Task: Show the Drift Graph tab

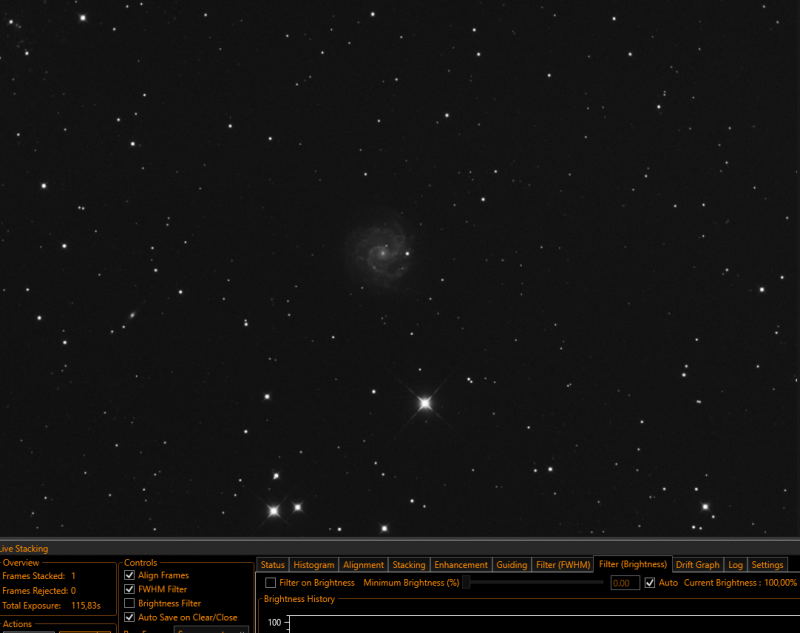Action: (697, 565)
